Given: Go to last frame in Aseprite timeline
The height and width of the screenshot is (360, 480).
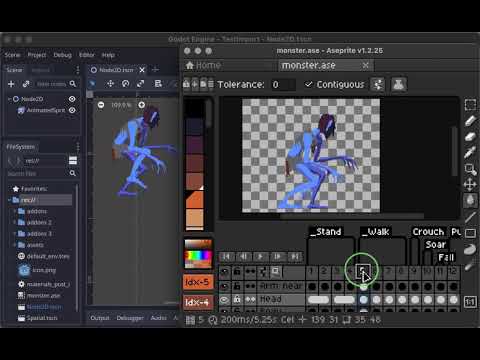Looking at the screenshot, I should coord(295,256).
